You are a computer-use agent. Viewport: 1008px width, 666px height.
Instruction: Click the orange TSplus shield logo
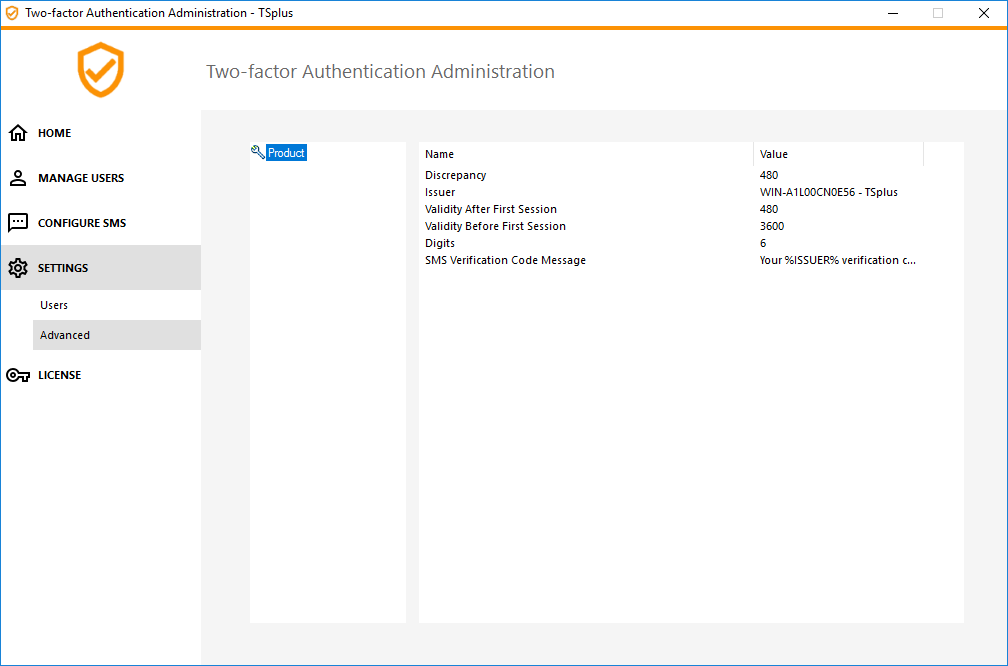pos(100,70)
